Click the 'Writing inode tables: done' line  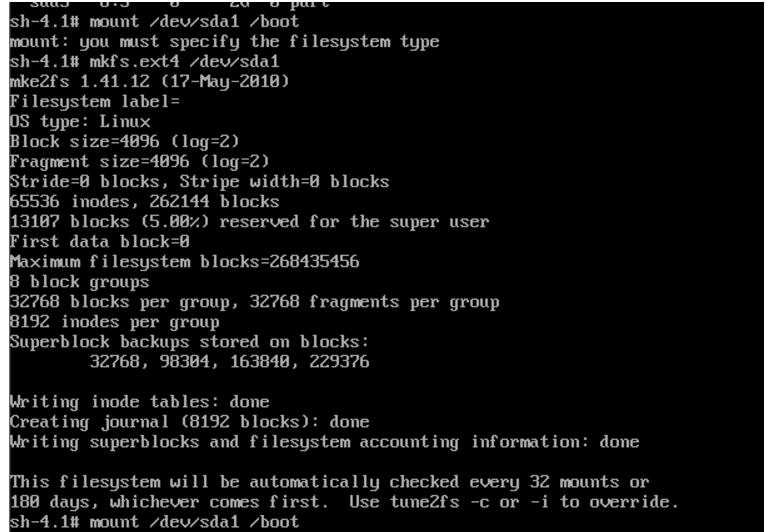click(140, 402)
